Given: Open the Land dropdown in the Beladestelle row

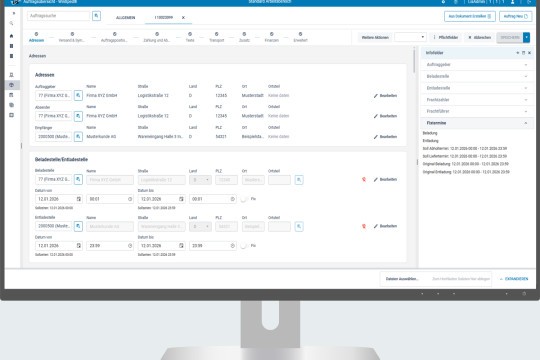Looking at the screenshot, I should pyautogui.click(x=200, y=180).
